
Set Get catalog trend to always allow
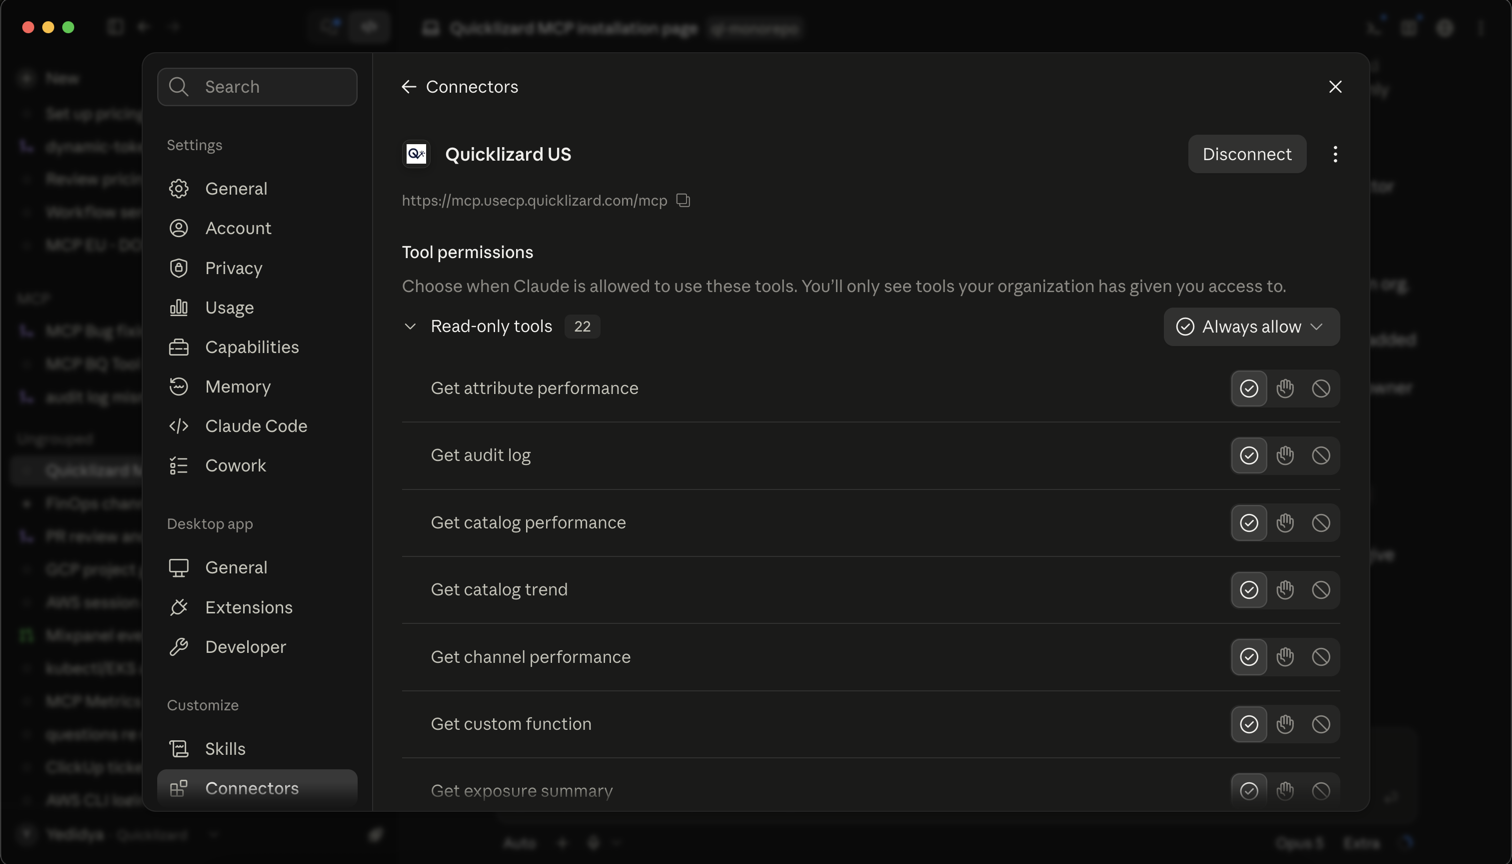click(1249, 590)
